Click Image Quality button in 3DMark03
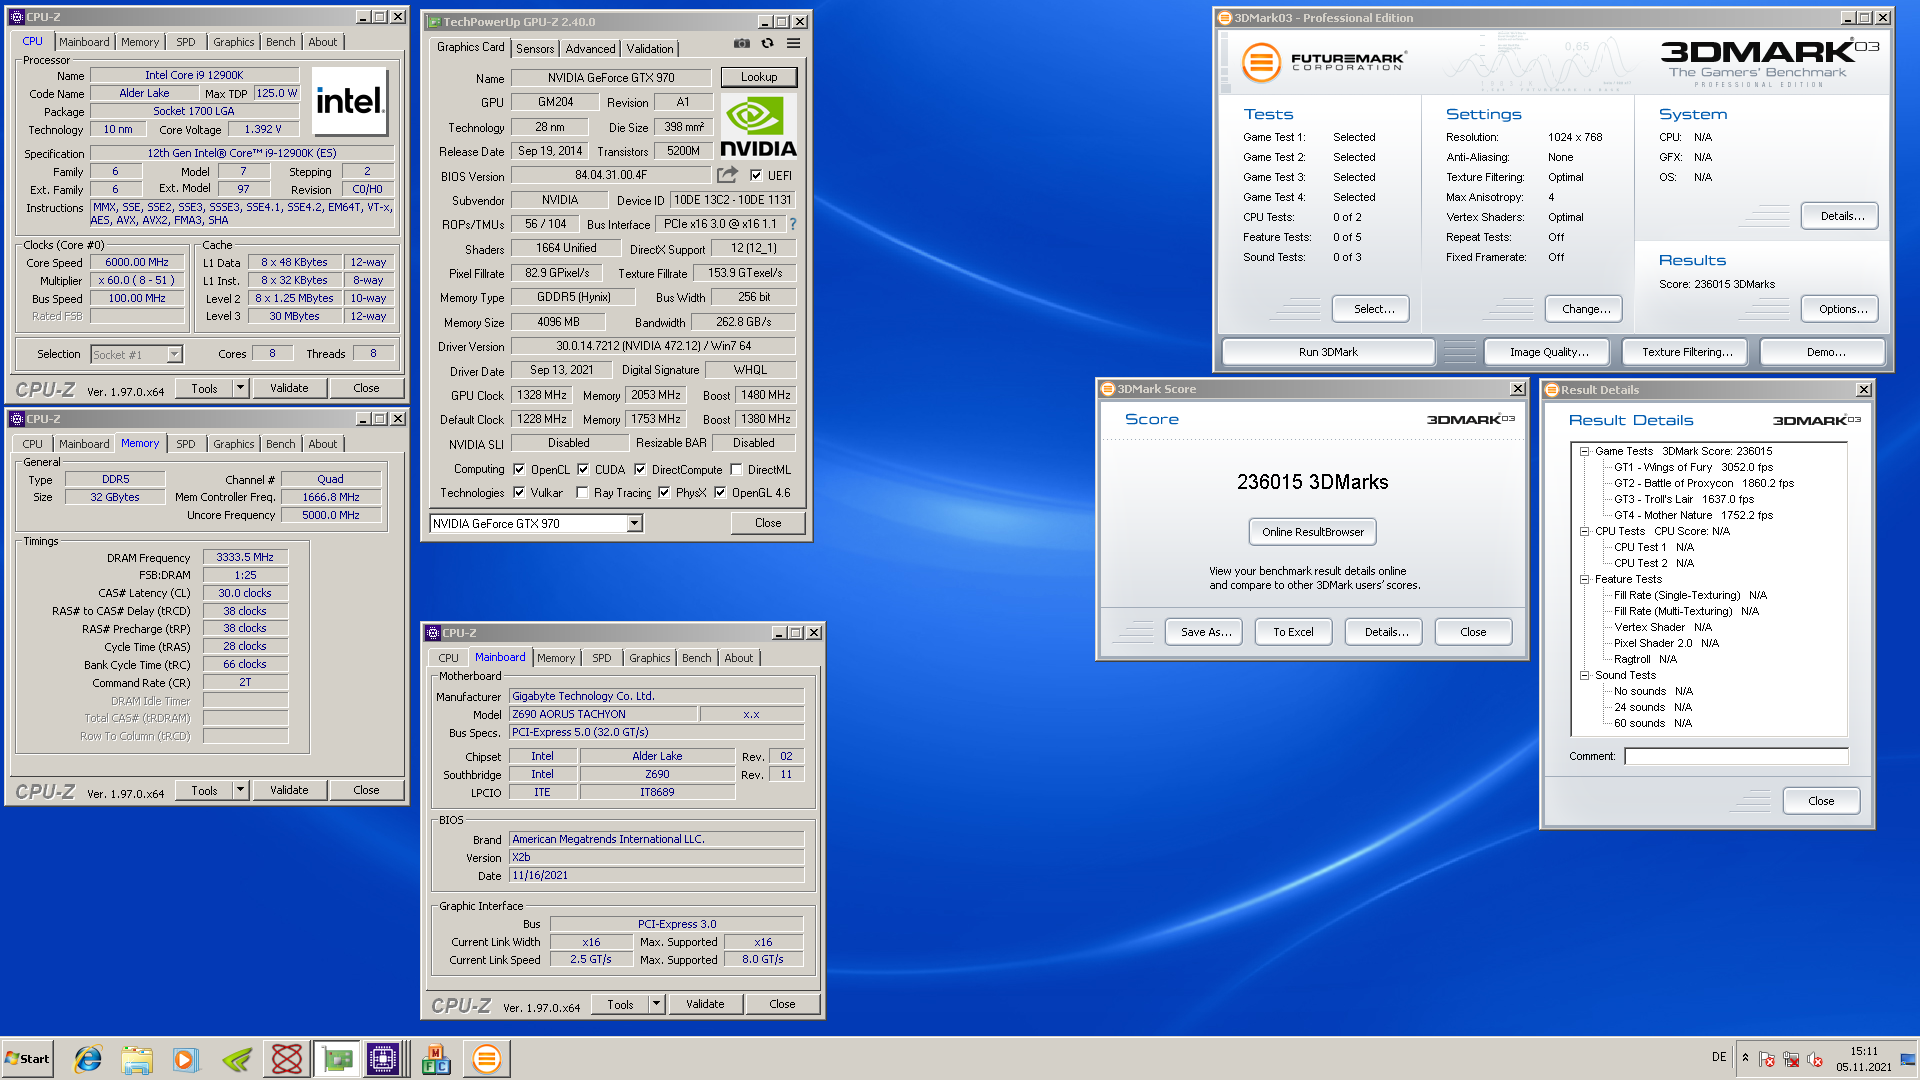The width and height of the screenshot is (1920, 1080). point(1548,352)
